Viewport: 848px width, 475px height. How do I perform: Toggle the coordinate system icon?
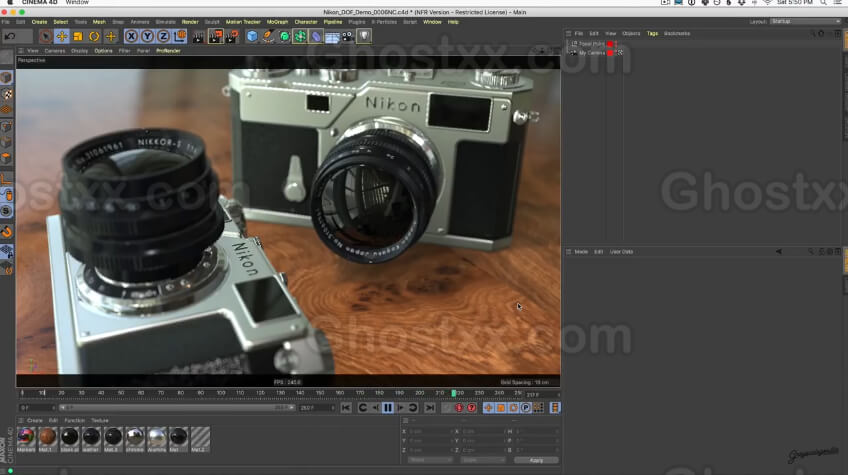(180, 36)
